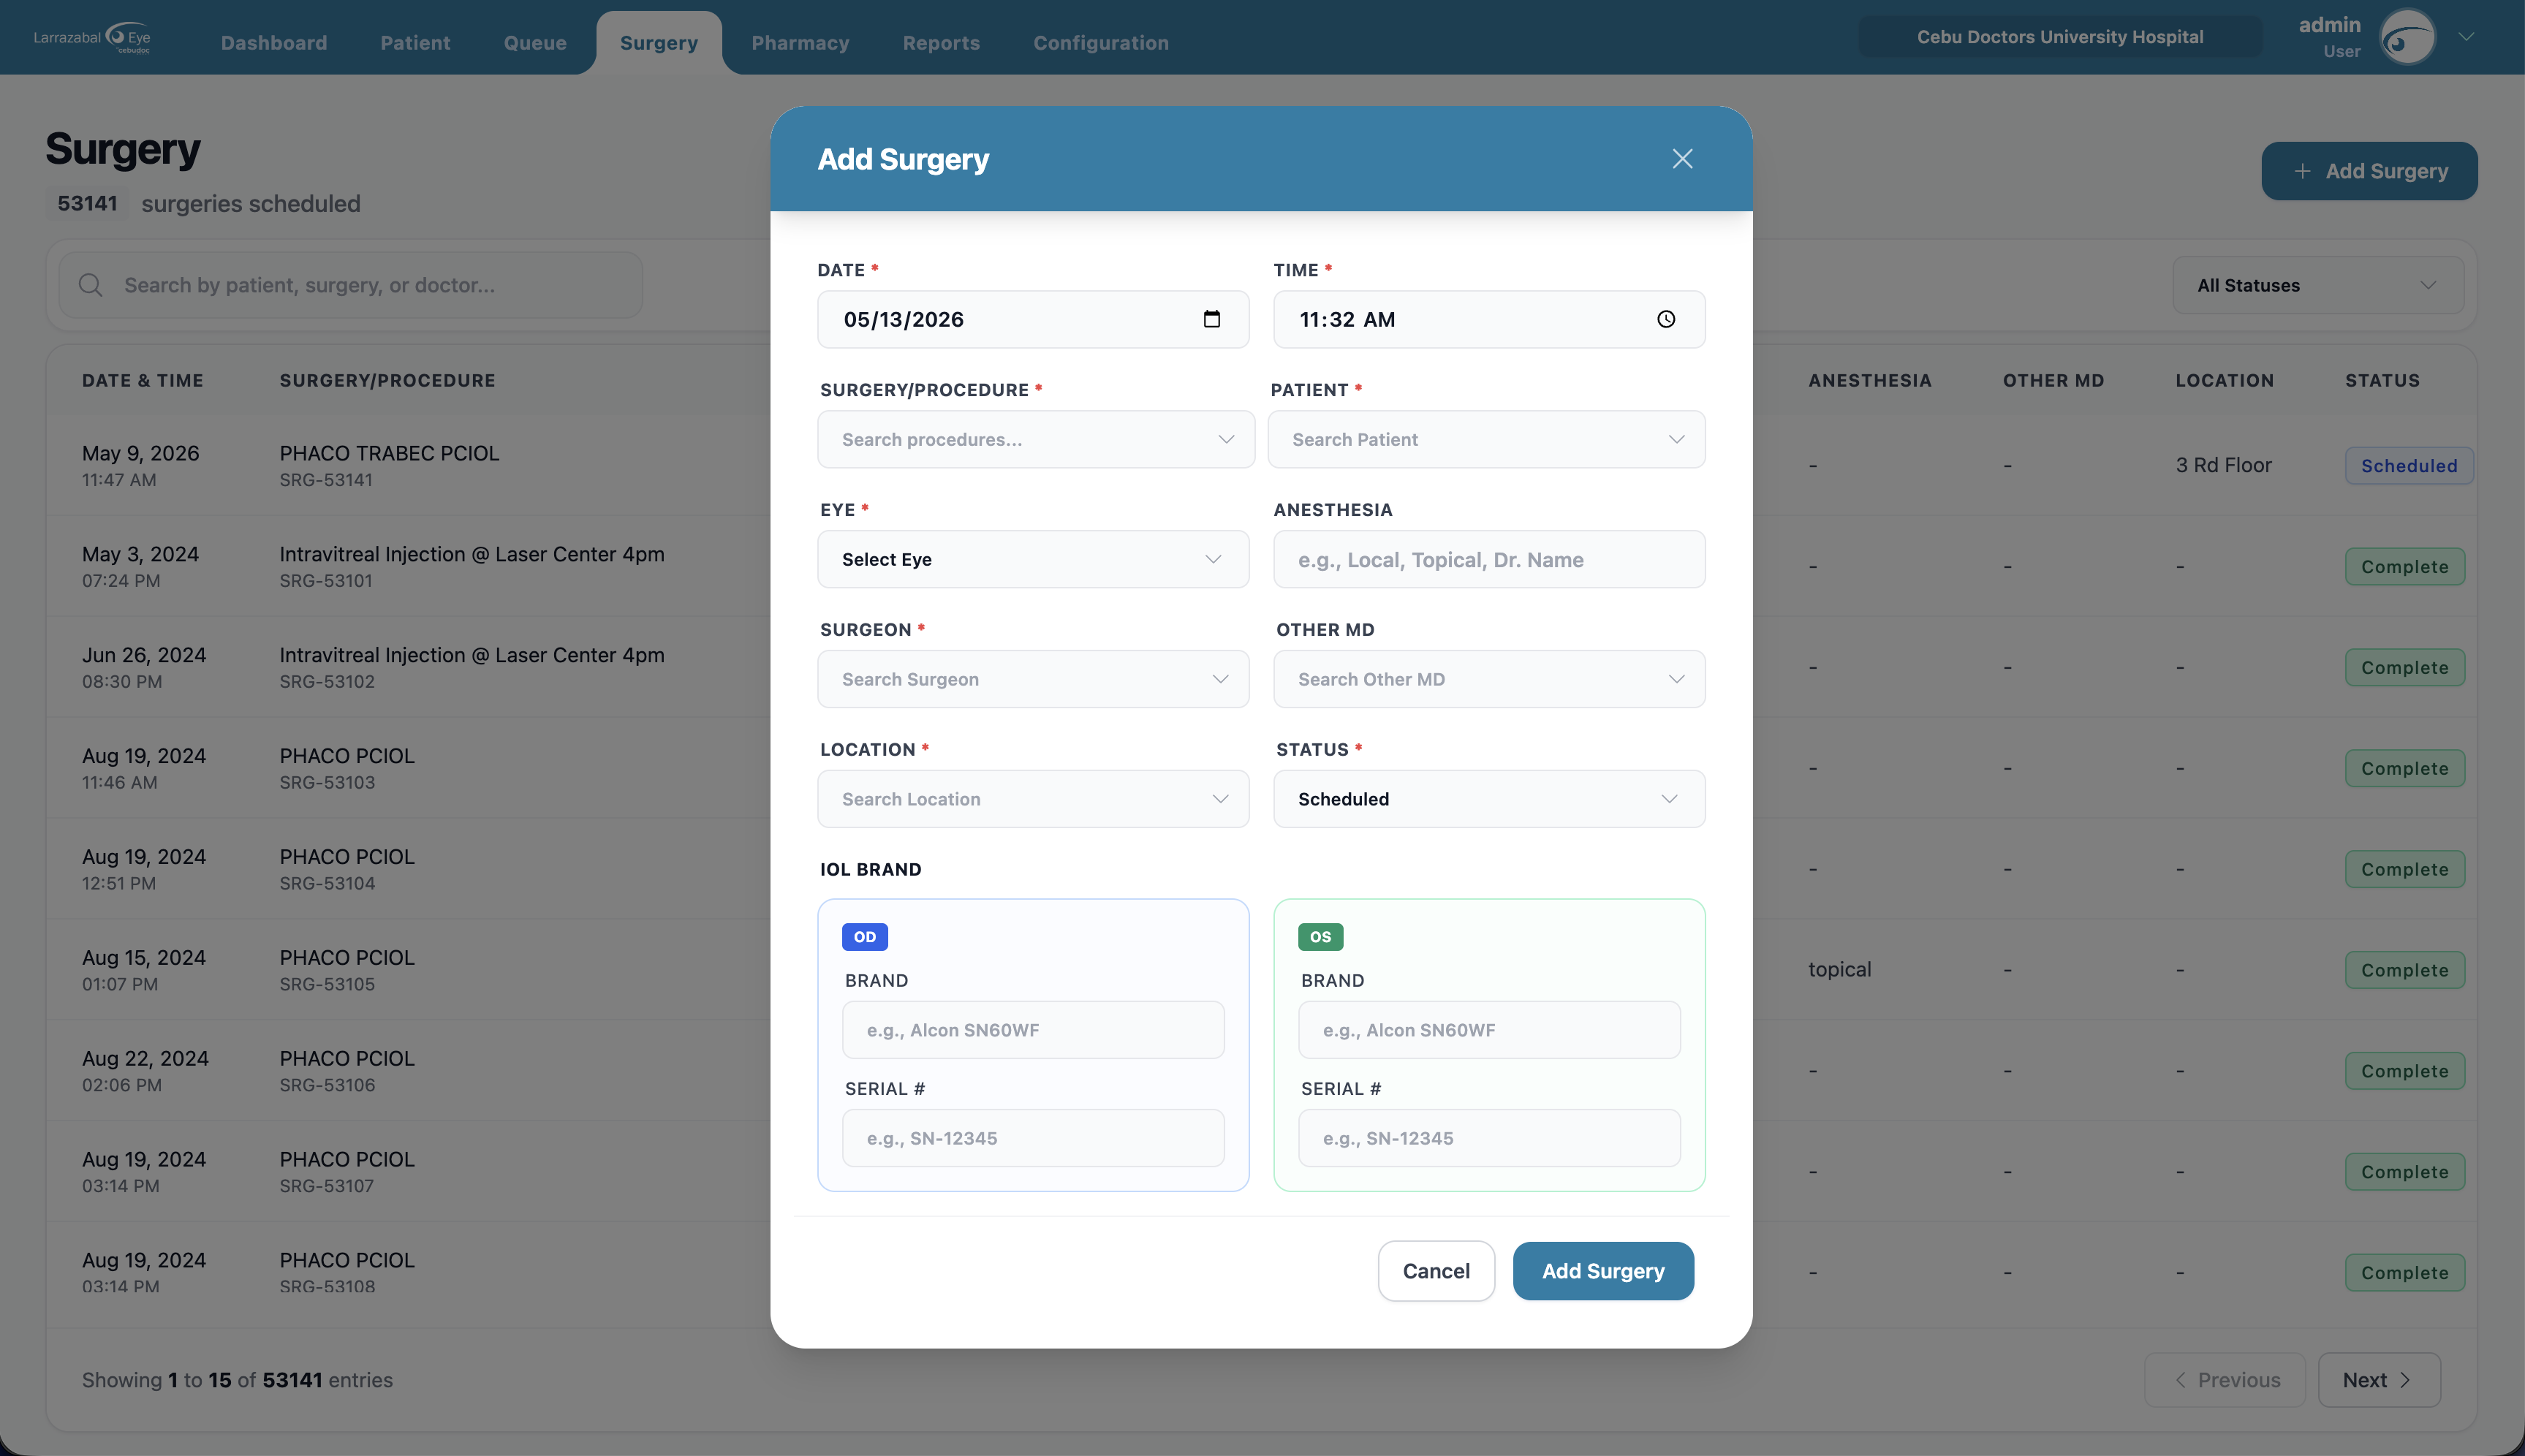Viewport: 2525px width, 1456px height.
Task: Go to the Dashboard tab
Action: (274, 43)
